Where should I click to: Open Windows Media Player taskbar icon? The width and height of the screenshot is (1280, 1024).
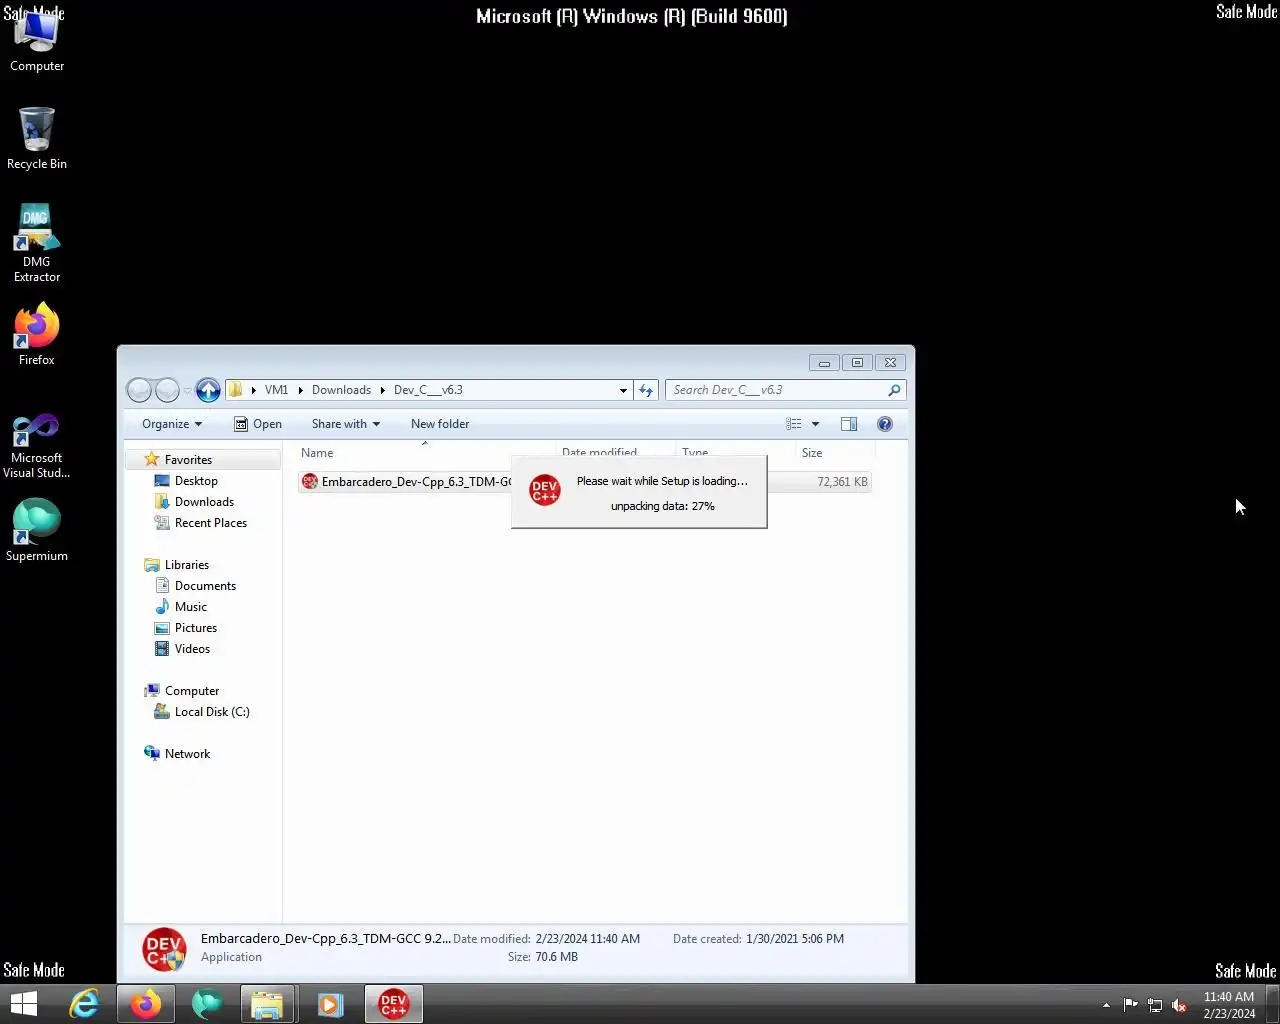coord(330,1004)
